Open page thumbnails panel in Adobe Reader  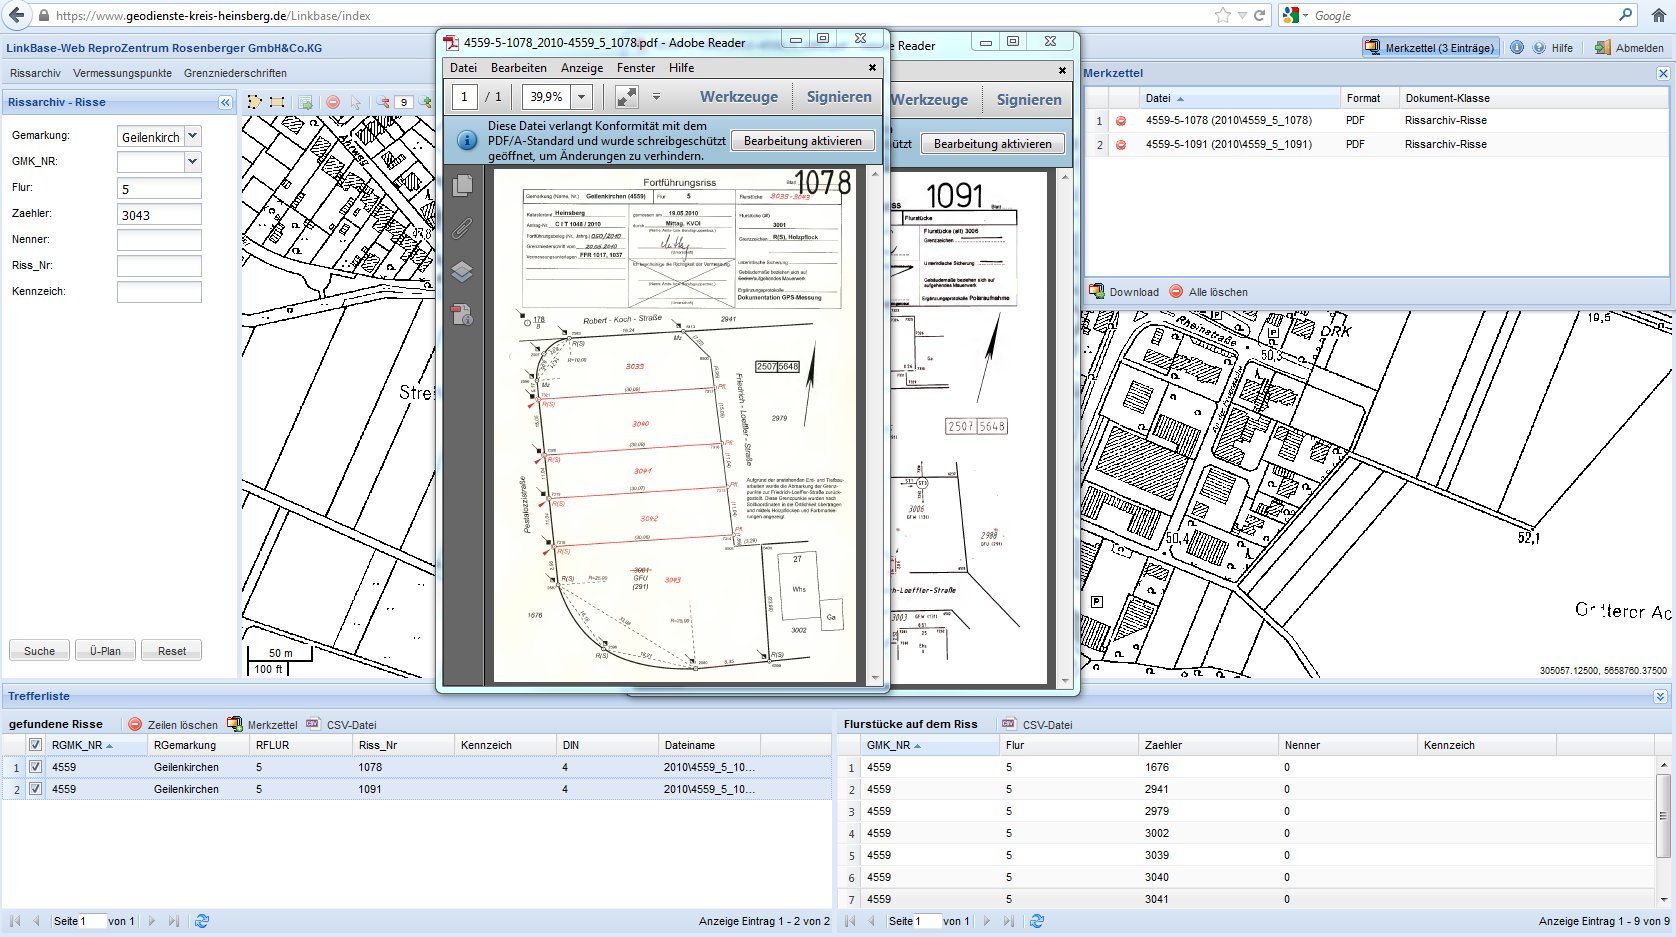(x=462, y=186)
